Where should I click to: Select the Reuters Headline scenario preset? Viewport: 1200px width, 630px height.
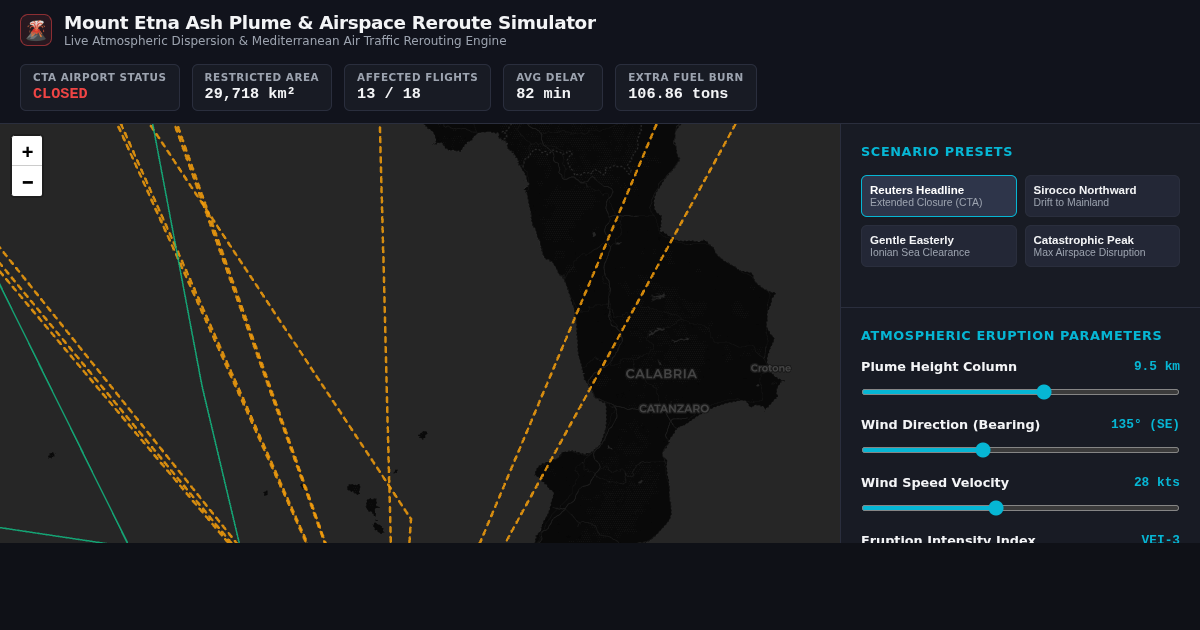click(939, 196)
